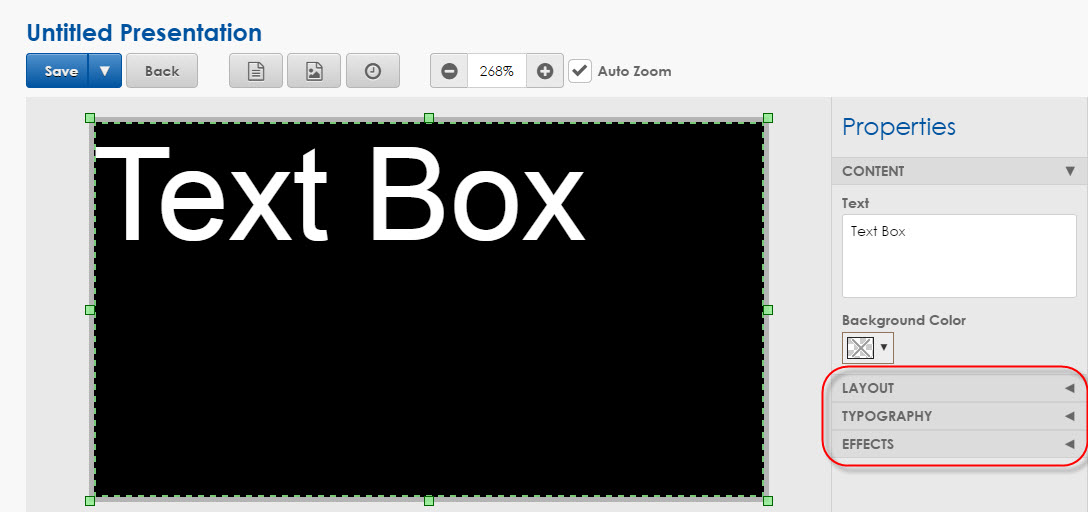Zoom in with the plus button
1088x512 pixels.
[545, 71]
